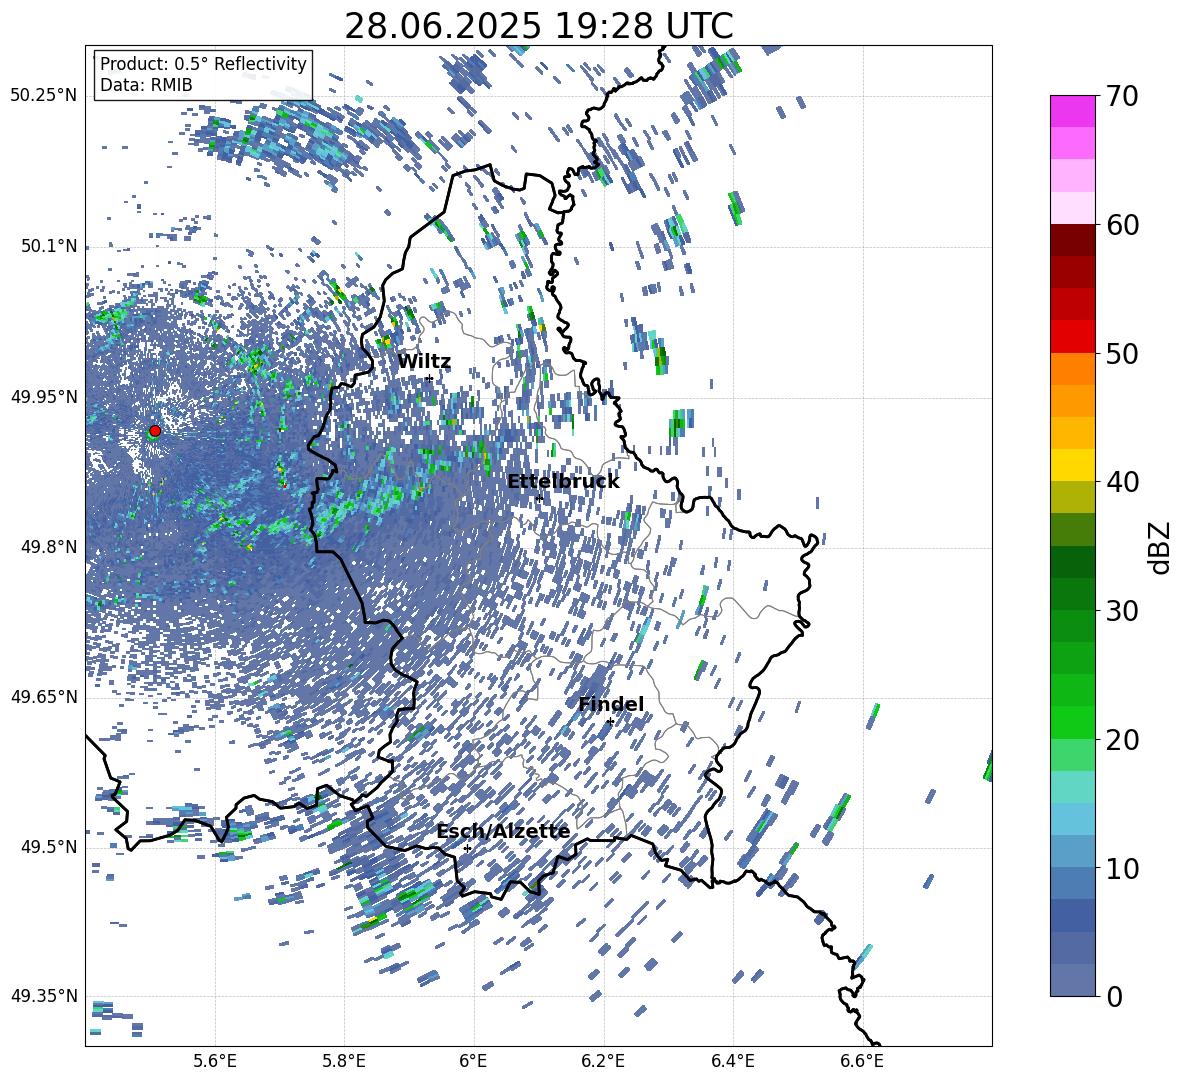1184x1081 pixels.
Task: Click the magenta top swatch of colorbar
Action: [x=1072, y=111]
